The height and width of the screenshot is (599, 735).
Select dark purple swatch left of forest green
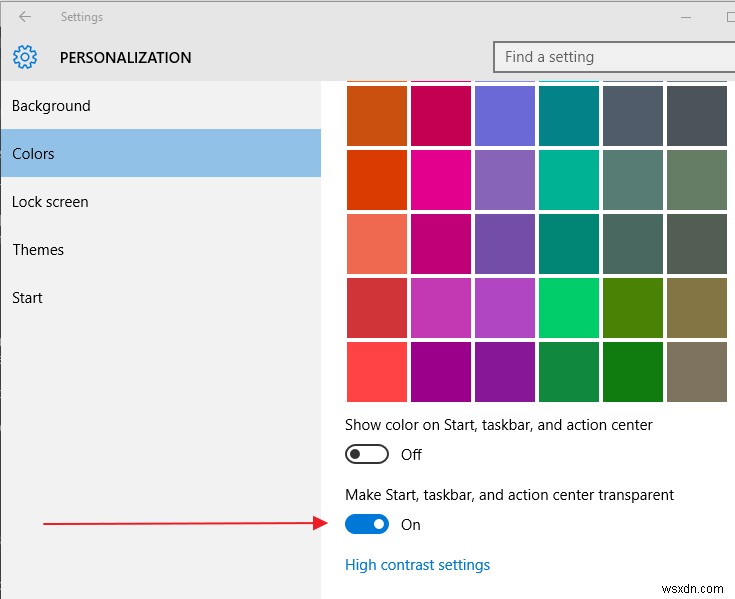505,372
